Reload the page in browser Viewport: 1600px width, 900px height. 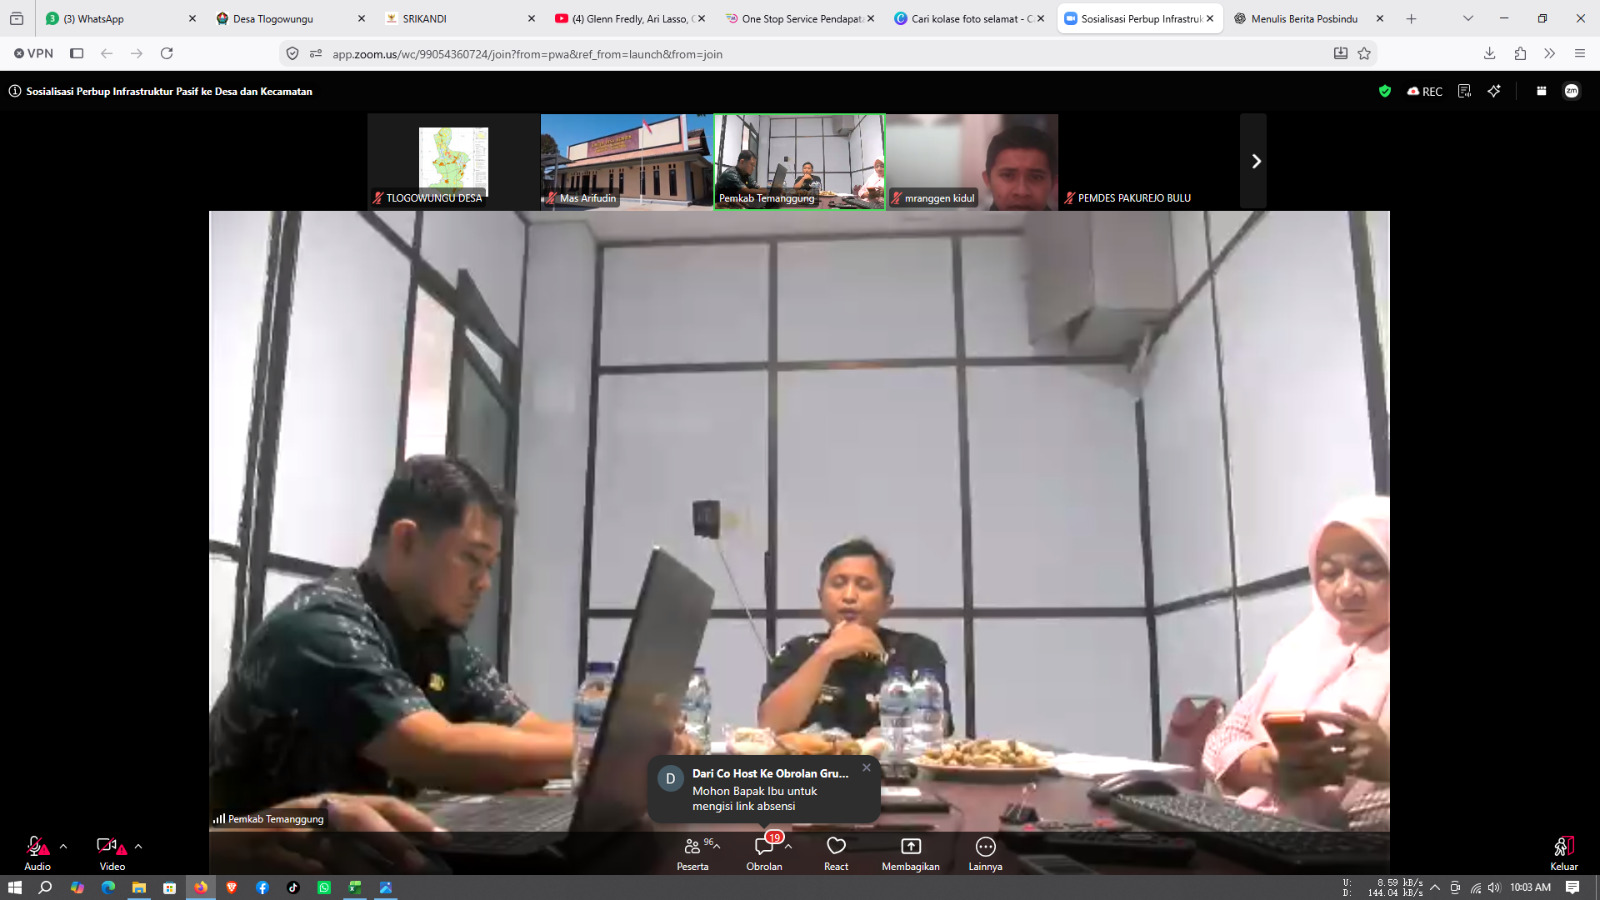pyautogui.click(x=167, y=53)
